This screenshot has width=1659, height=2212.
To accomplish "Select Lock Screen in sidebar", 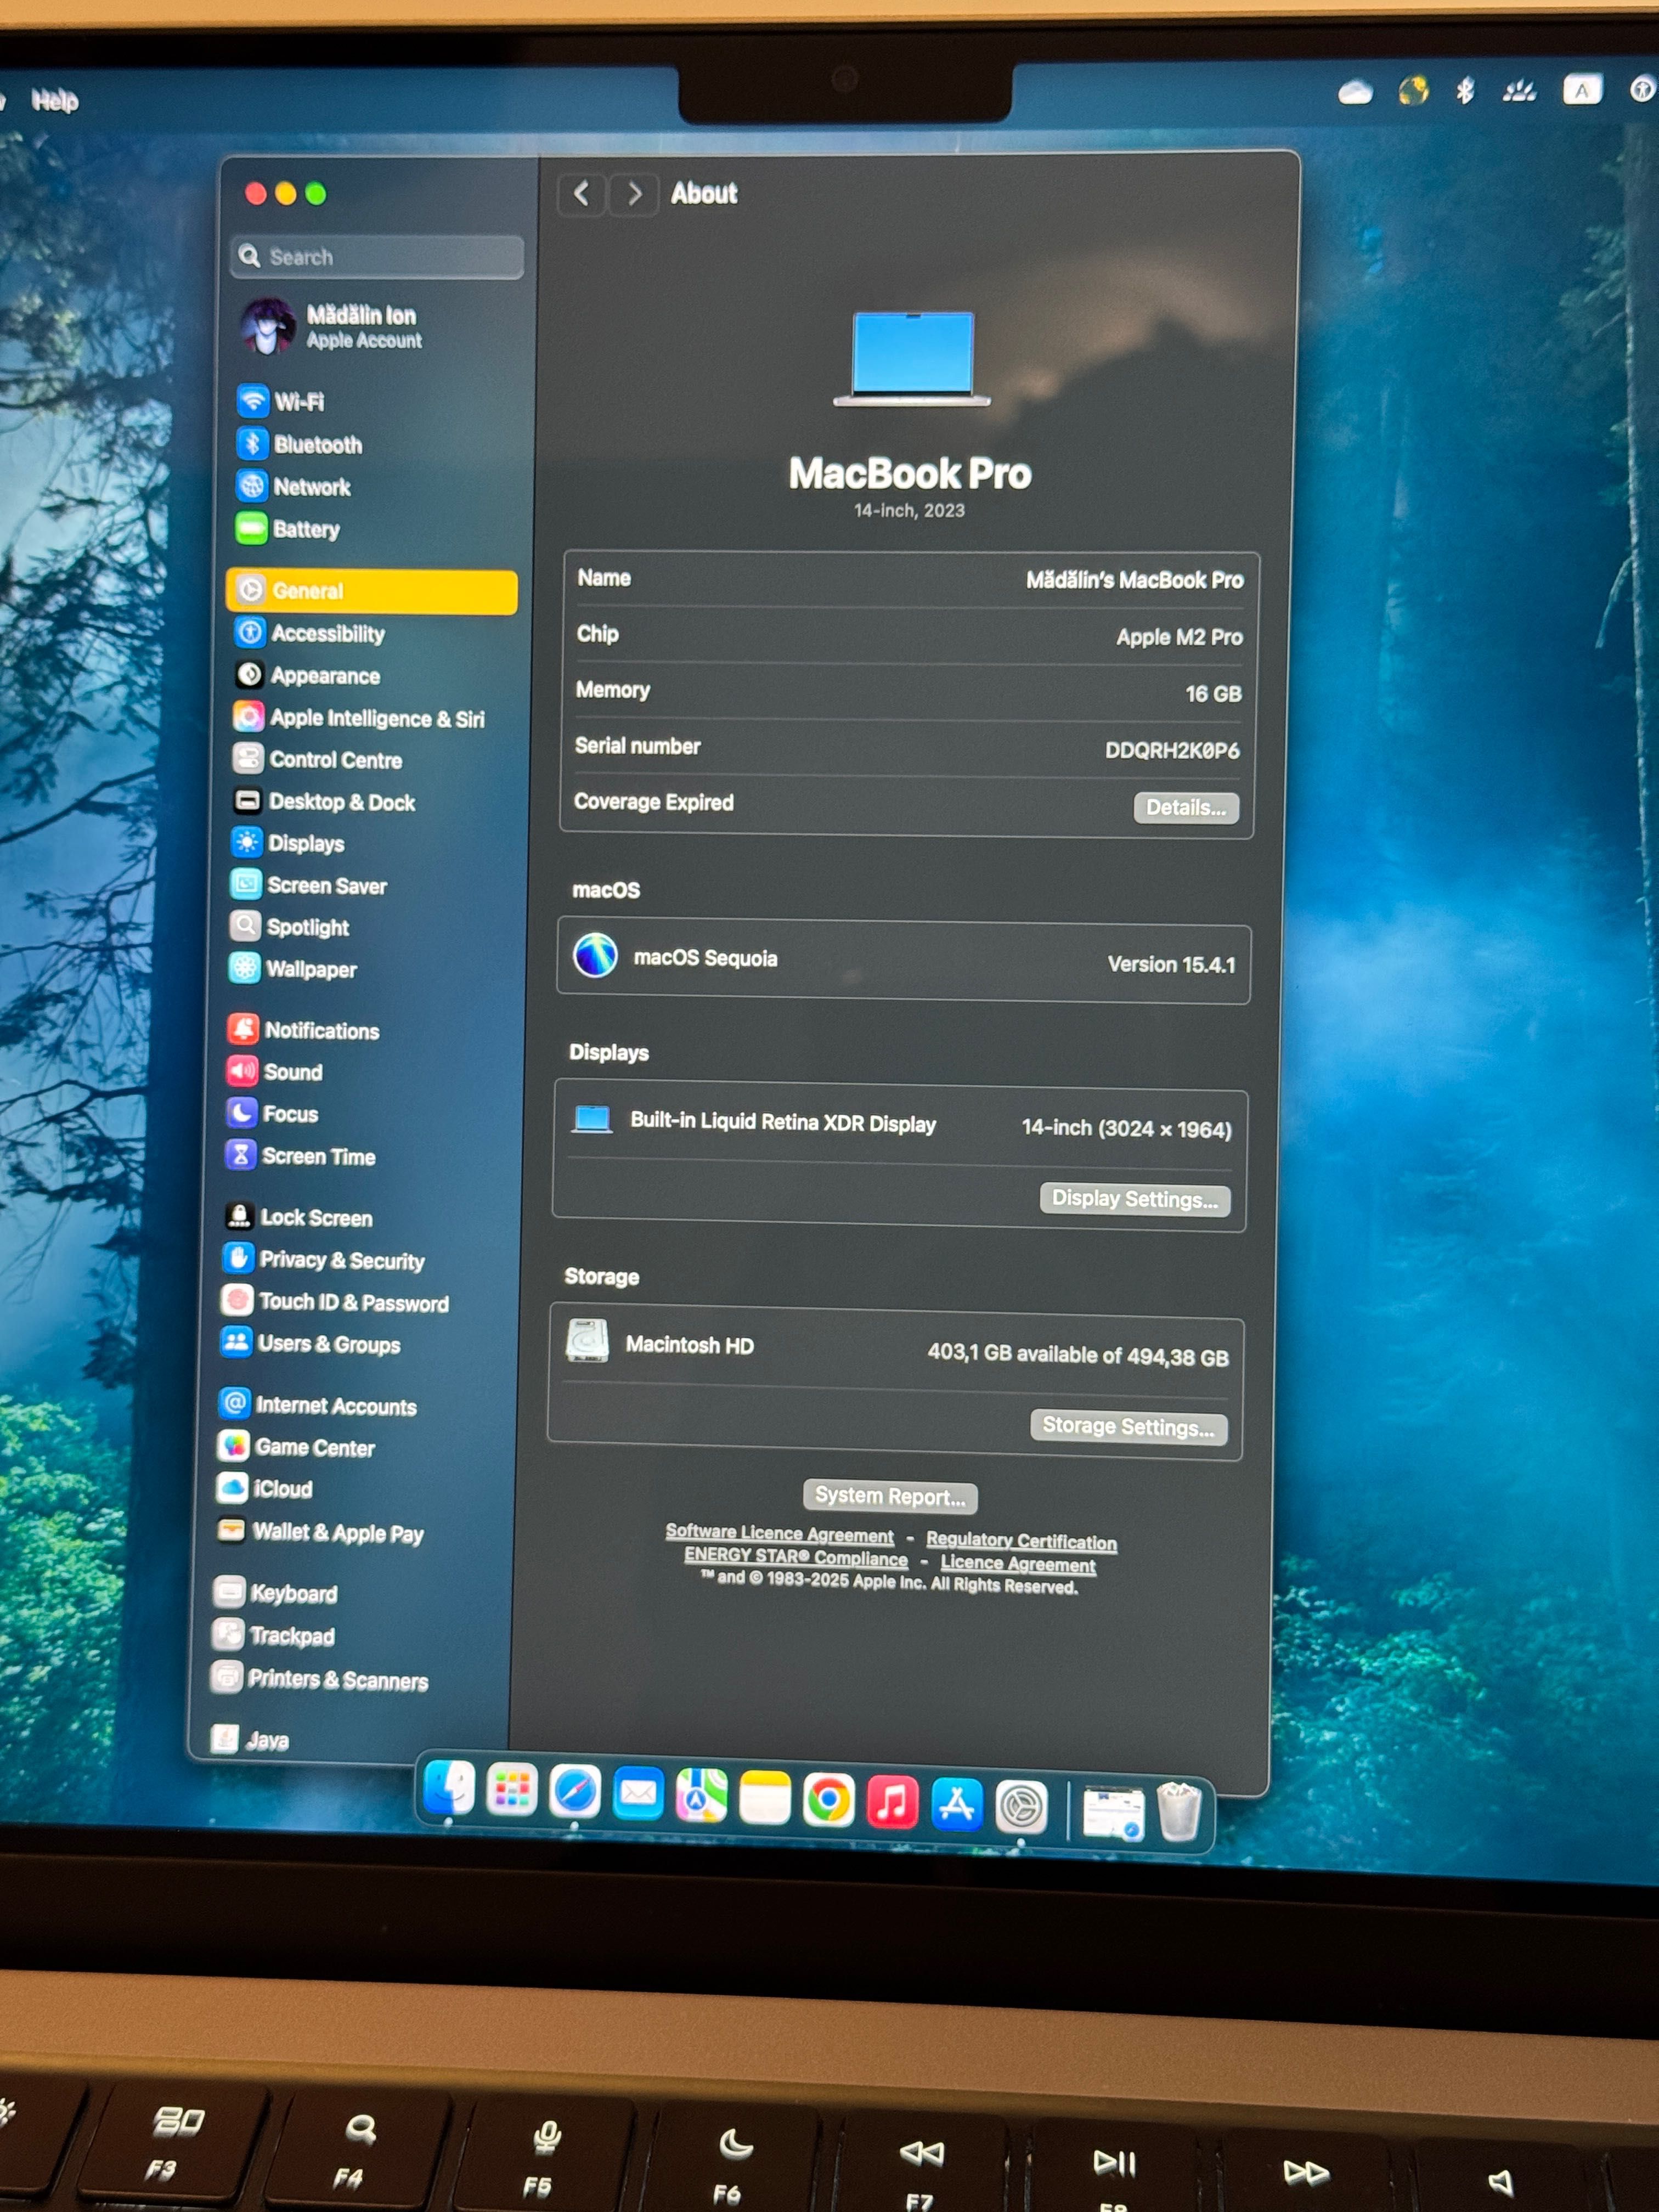I will [299, 1217].
